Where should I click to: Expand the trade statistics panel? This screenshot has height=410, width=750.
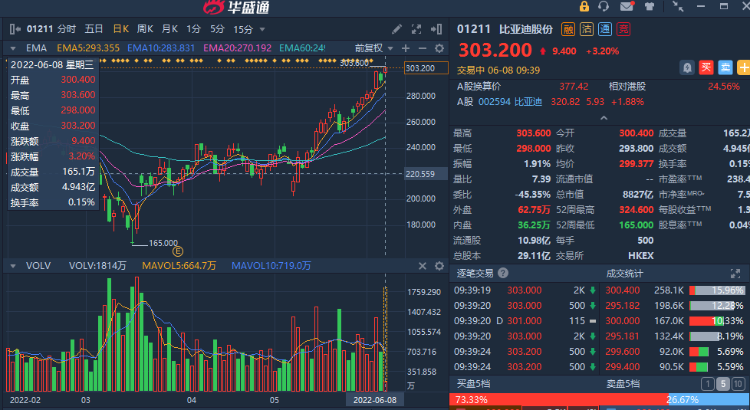pos(735,273)
